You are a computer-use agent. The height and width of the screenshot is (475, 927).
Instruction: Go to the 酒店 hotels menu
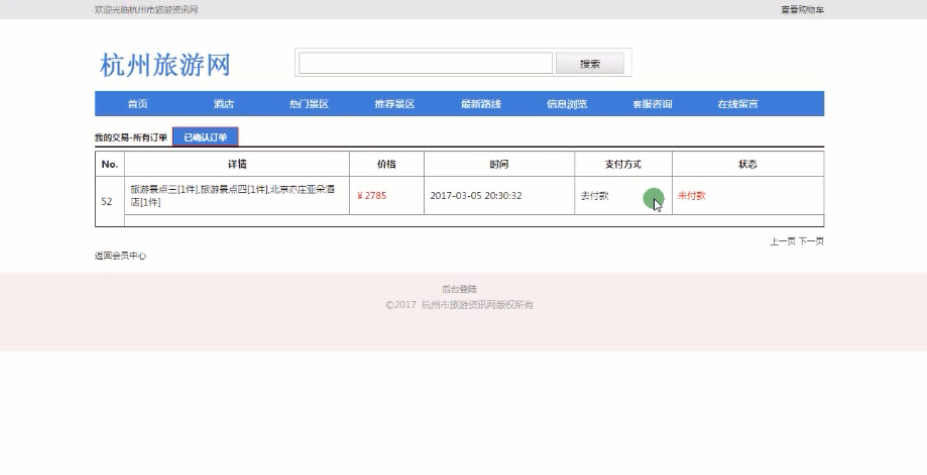(223, 104)
